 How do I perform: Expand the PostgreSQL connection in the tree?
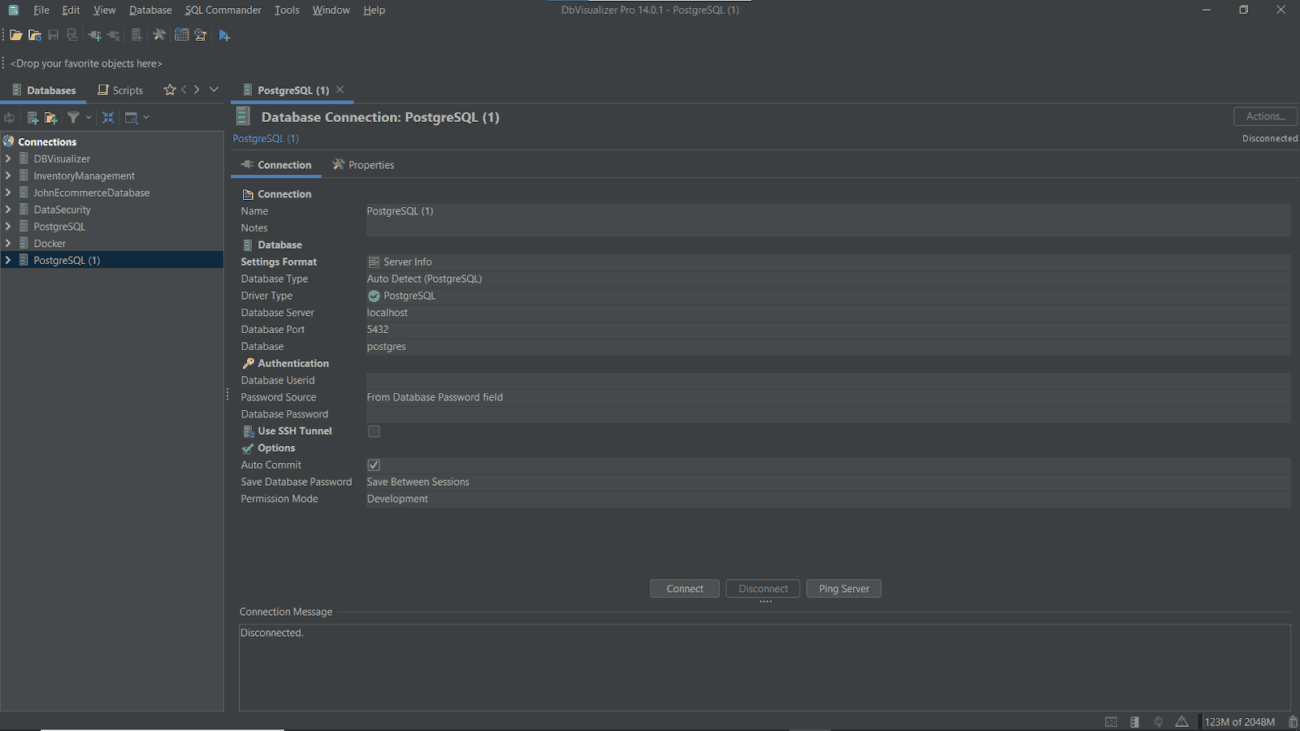(x=7, y=226)
